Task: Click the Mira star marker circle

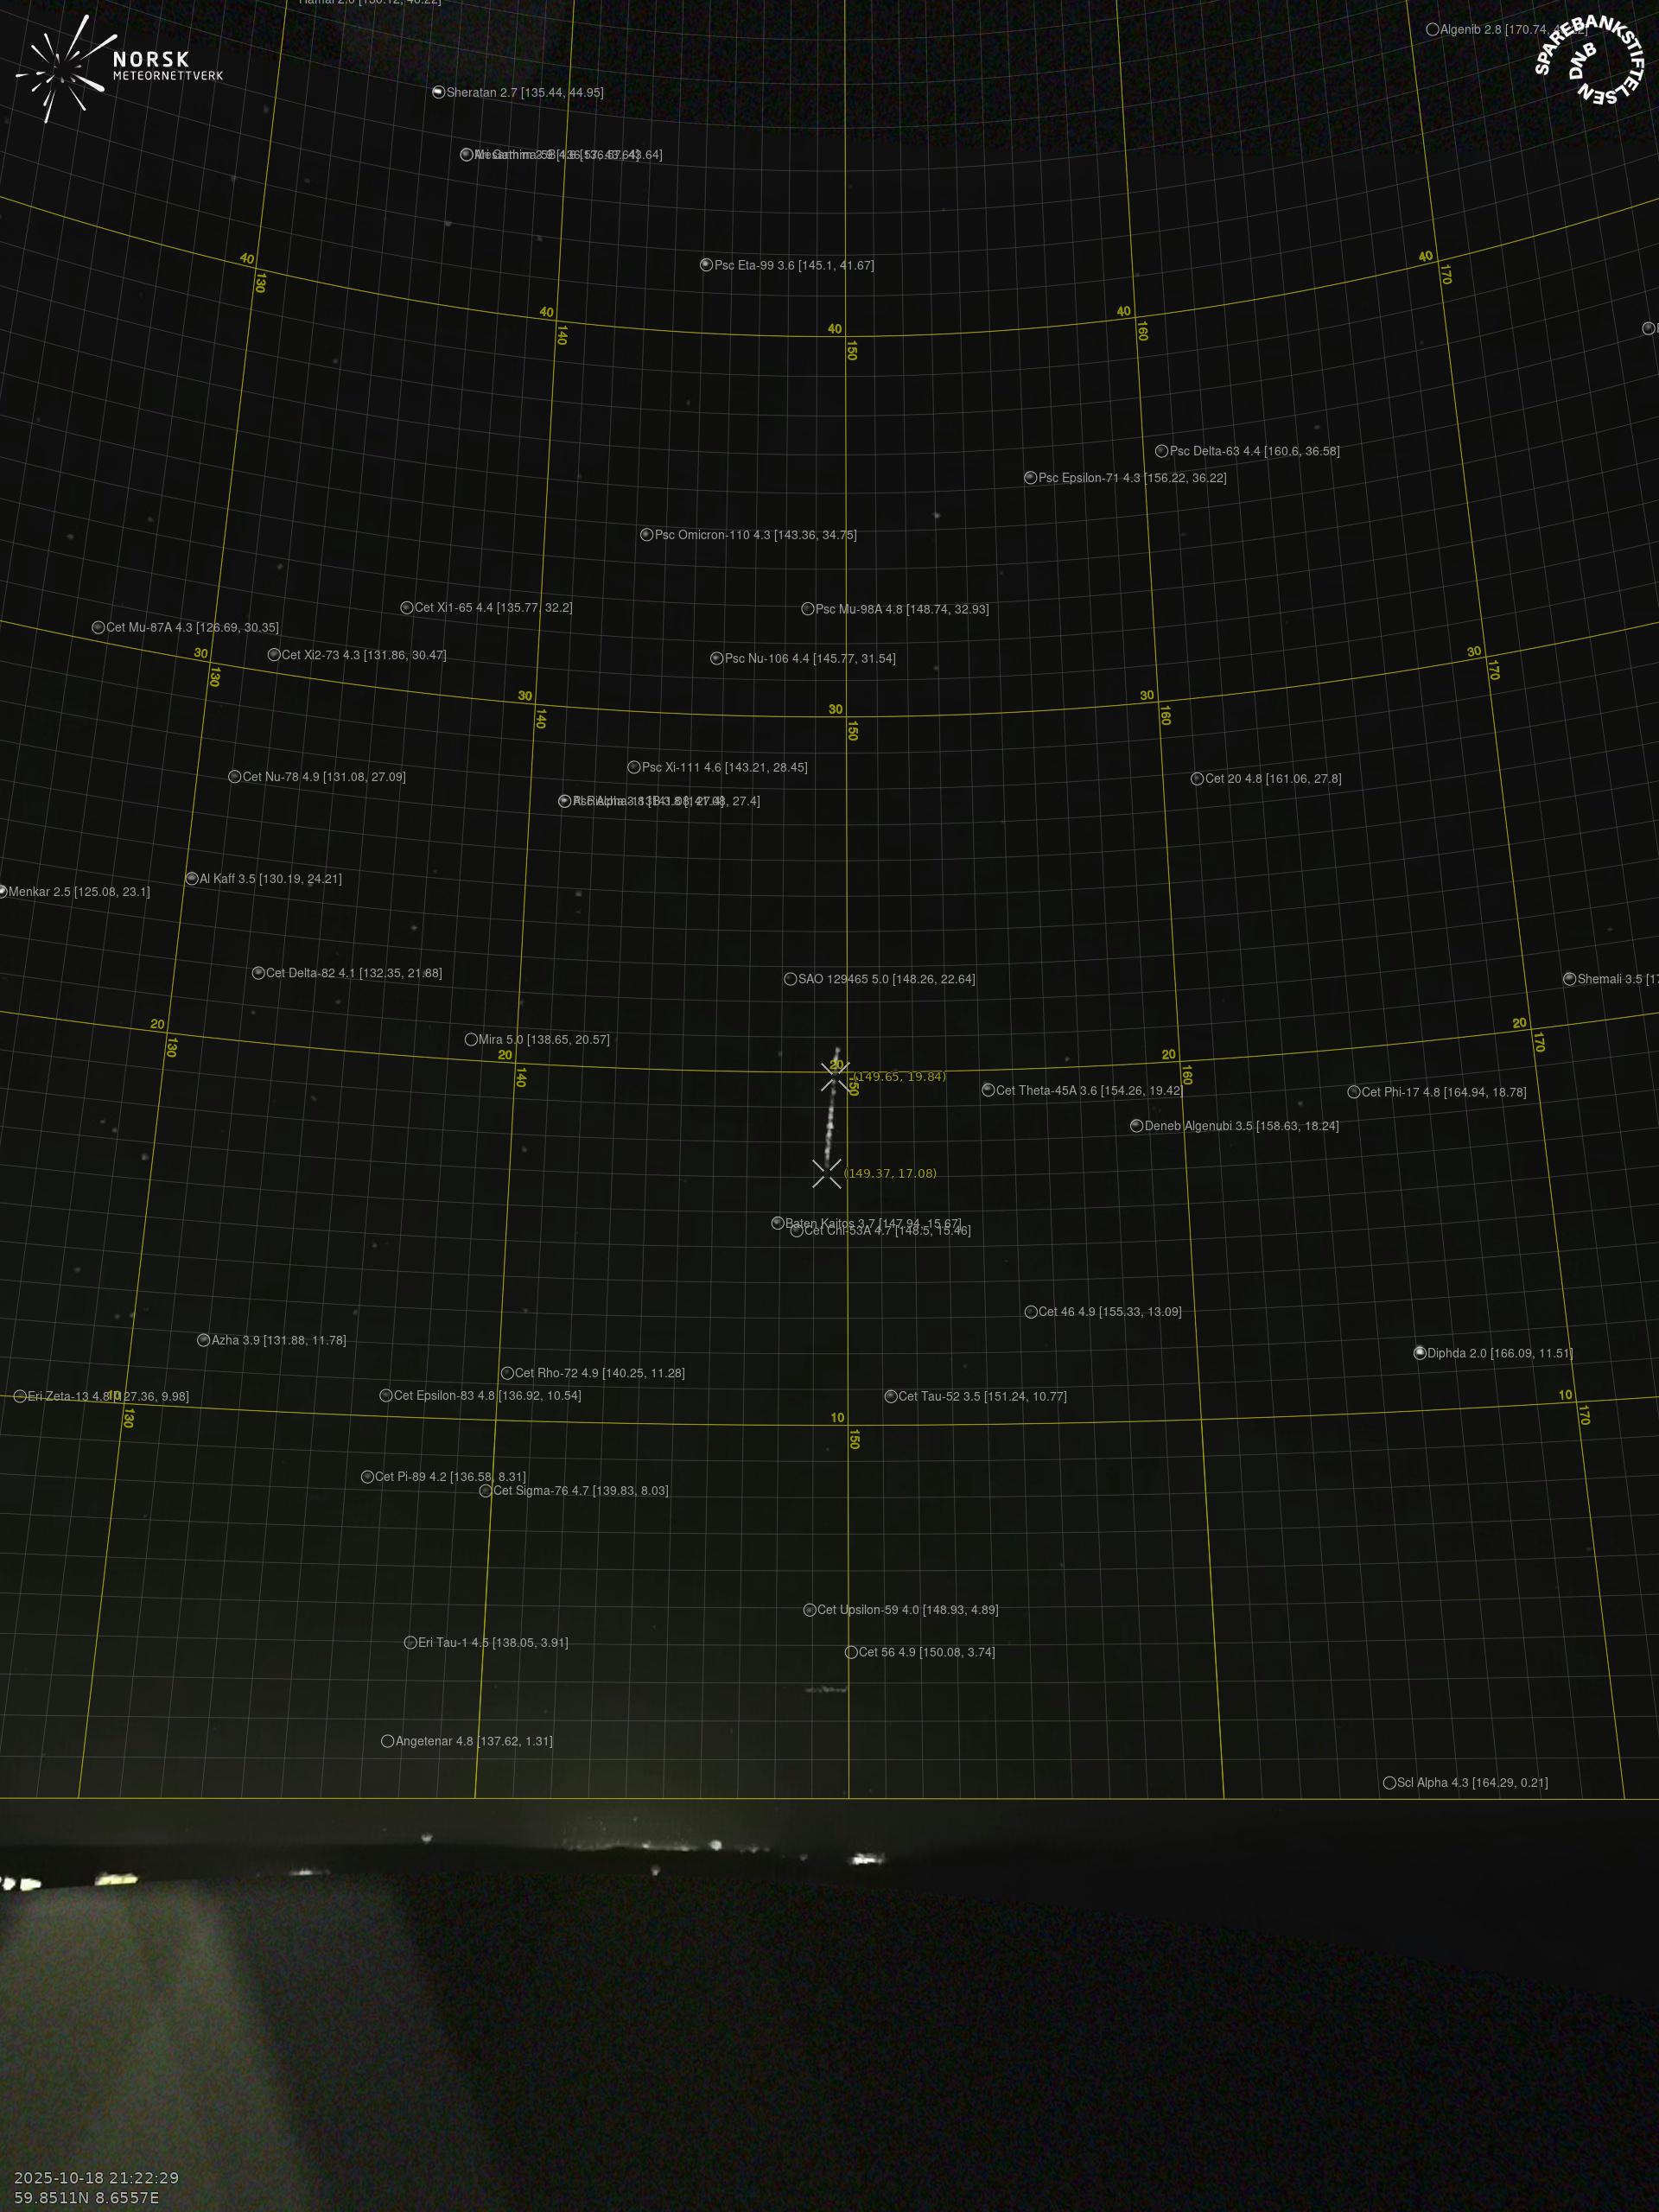Action: 471,1039
